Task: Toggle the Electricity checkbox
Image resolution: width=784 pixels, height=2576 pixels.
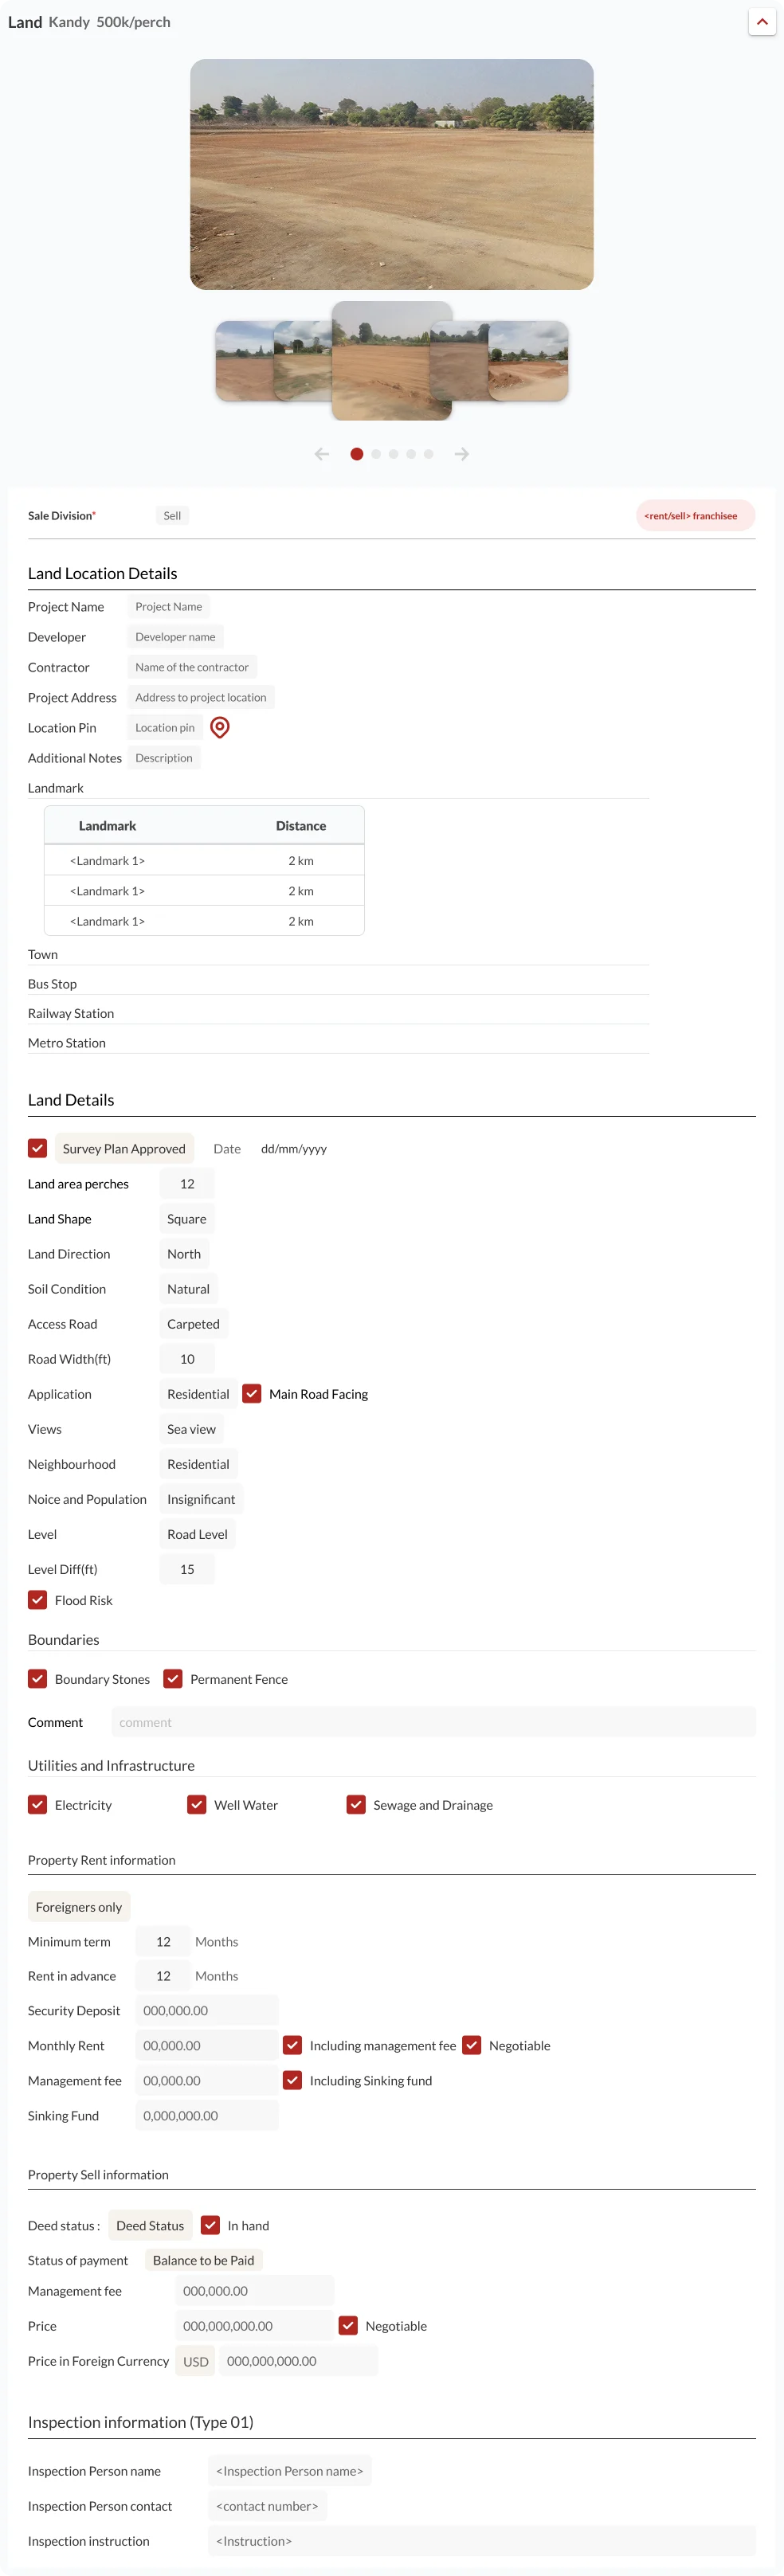Action: [x=38, y=1805]
